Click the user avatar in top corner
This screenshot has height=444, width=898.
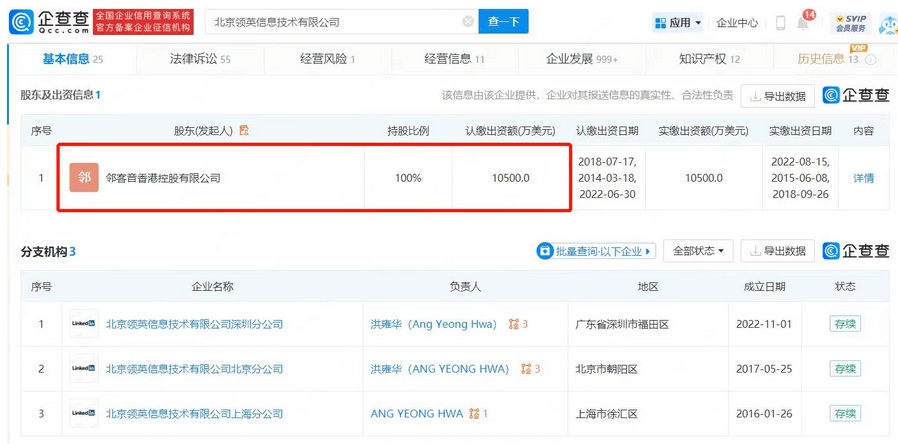pyautogui.click(x=889, y=23)
